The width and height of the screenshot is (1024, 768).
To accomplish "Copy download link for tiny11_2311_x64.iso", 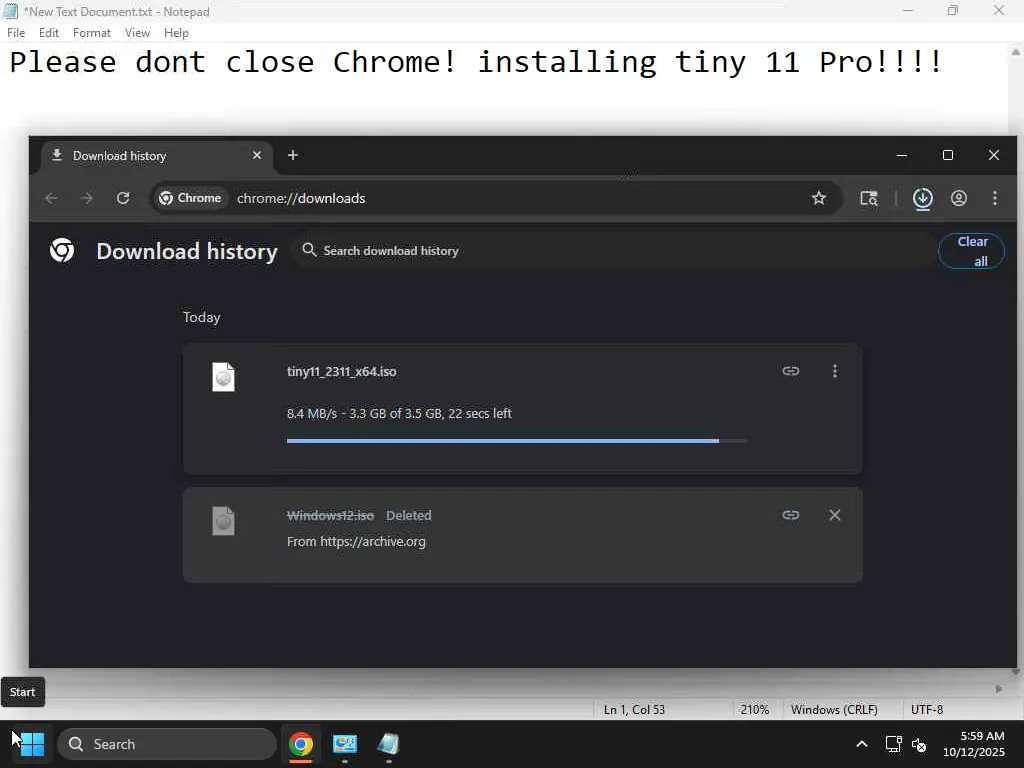I will [x=791, y=371].
